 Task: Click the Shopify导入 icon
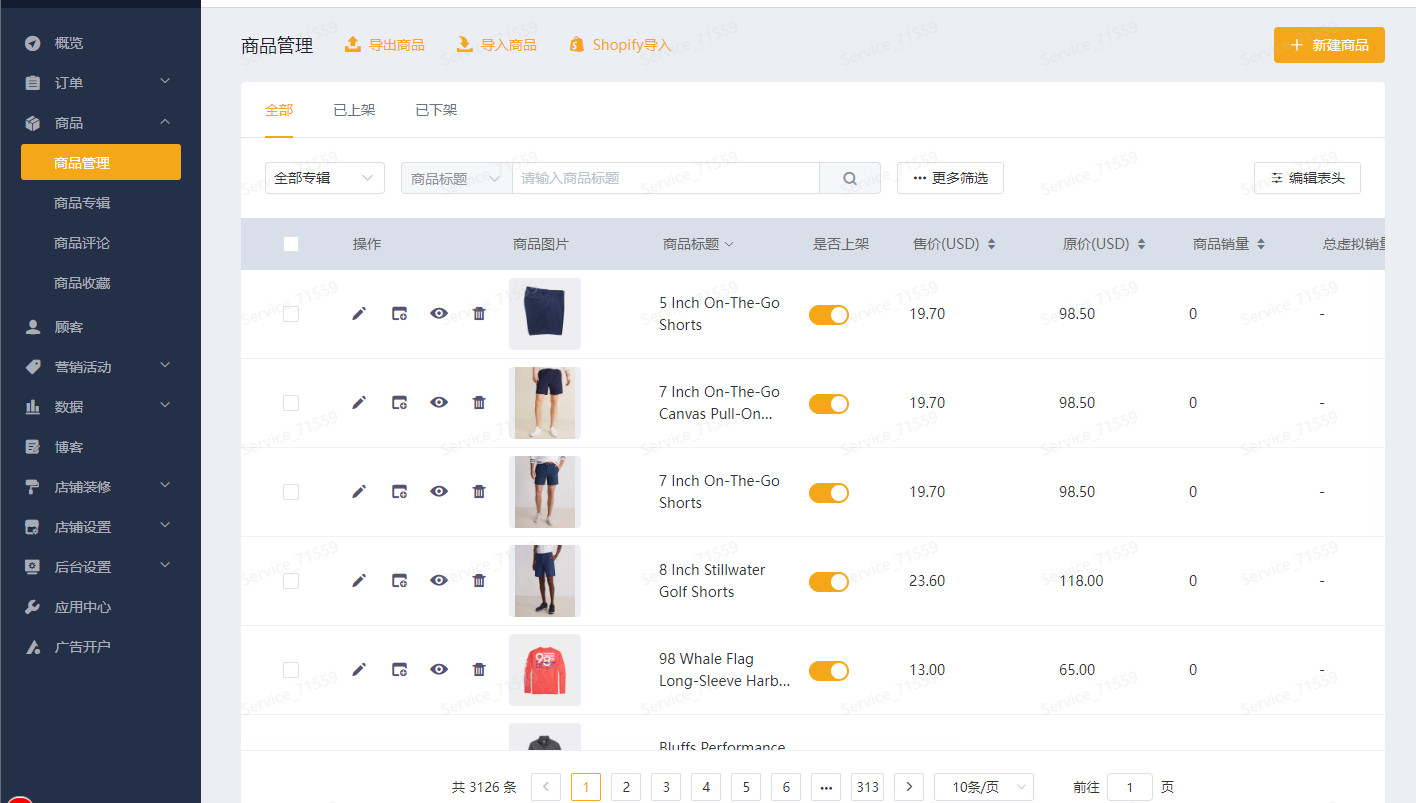[x=576, y=45]
